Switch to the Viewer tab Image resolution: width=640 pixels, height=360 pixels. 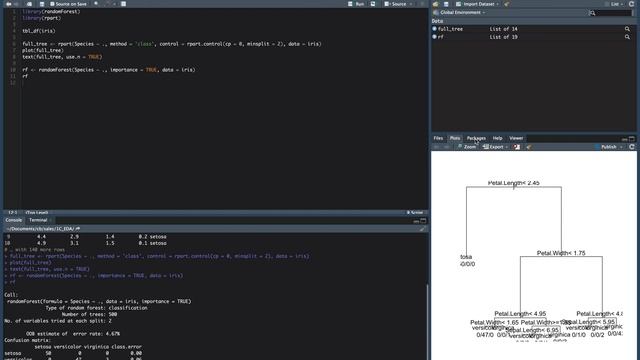click(x=516, y=138)
